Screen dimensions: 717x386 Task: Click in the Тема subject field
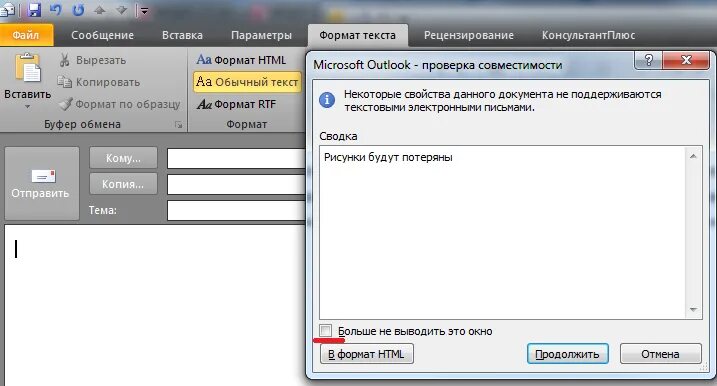236,210
